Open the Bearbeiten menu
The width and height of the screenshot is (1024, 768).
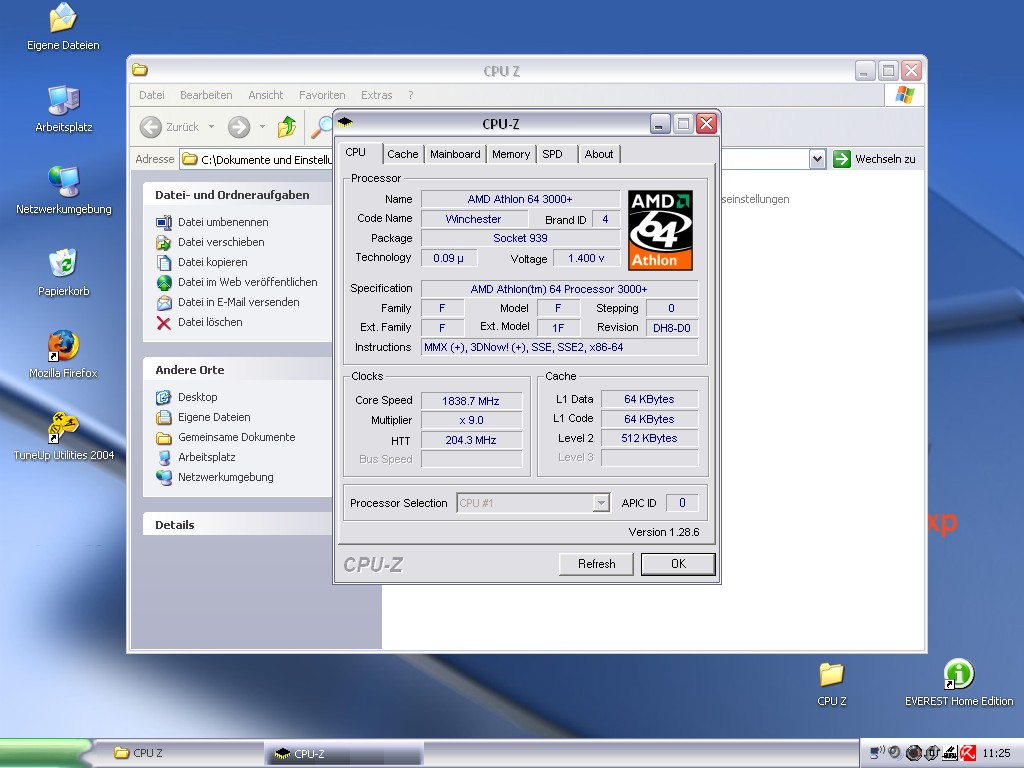(206, 95)
